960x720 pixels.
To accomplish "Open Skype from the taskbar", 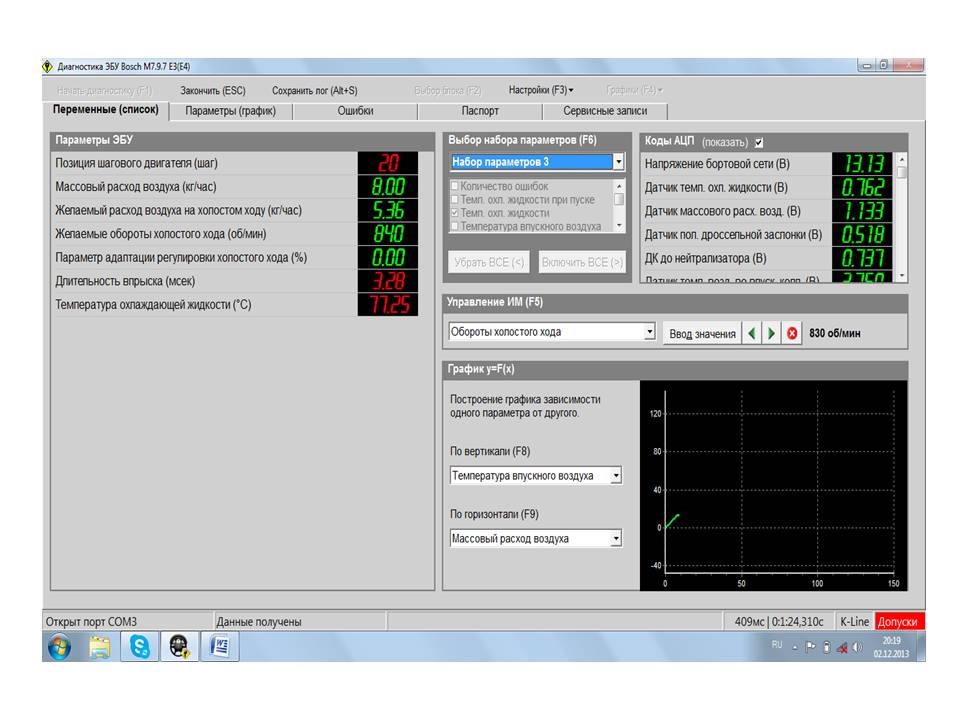I will click(140, 647).
